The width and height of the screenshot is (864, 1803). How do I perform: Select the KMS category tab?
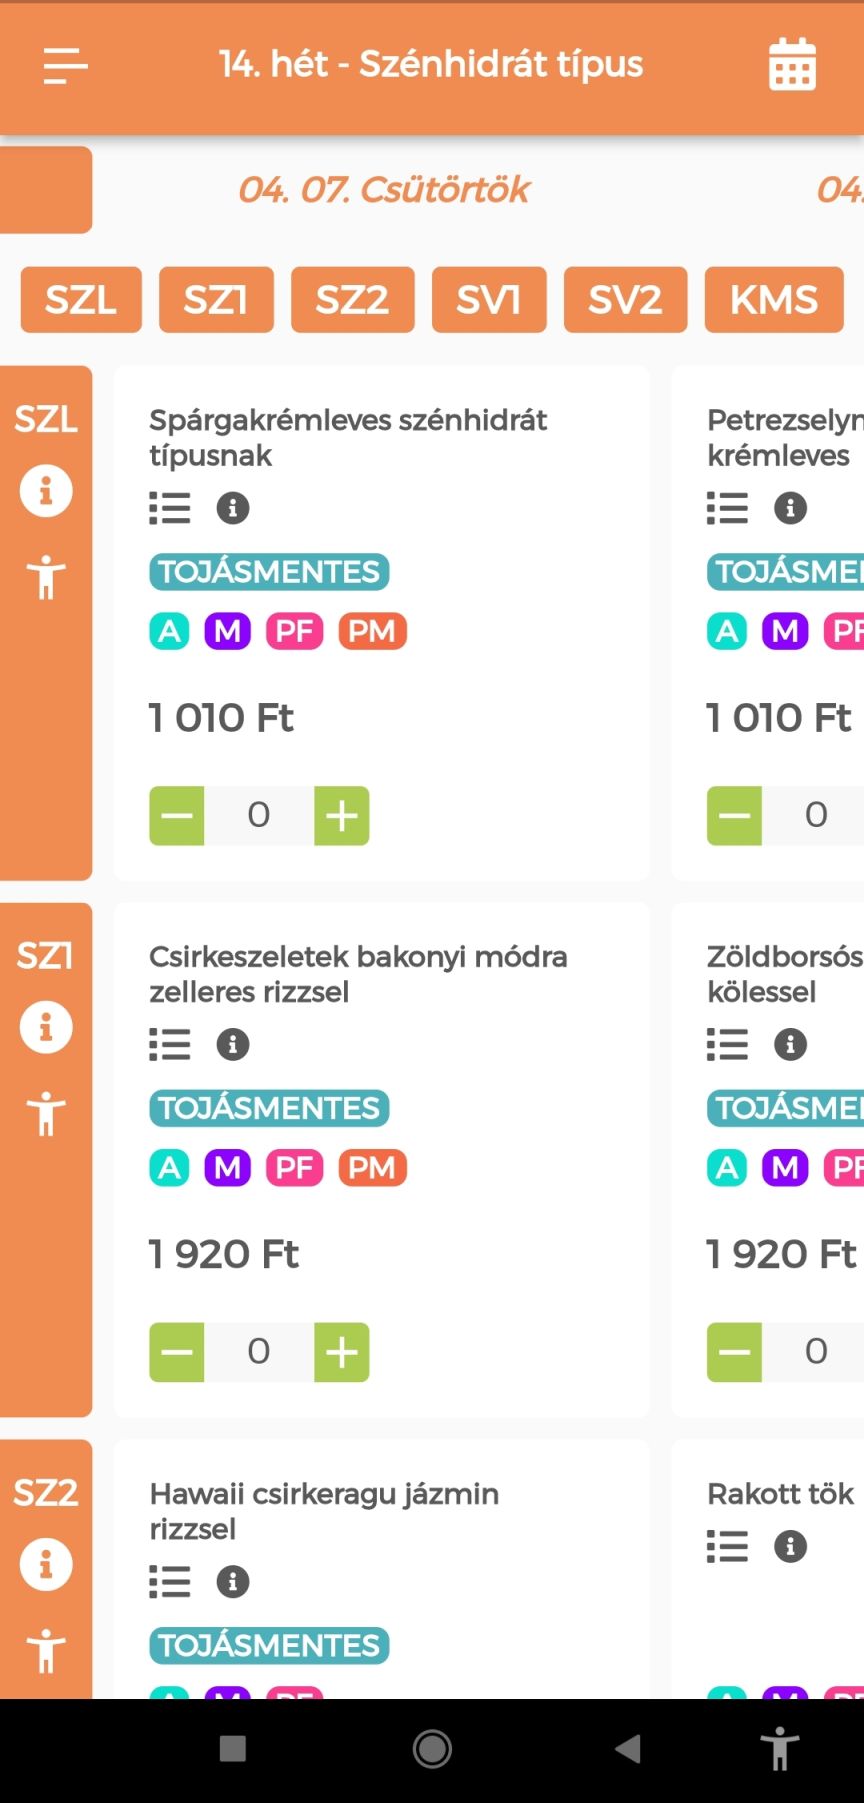pyautogui.click(x=774, y=299)
